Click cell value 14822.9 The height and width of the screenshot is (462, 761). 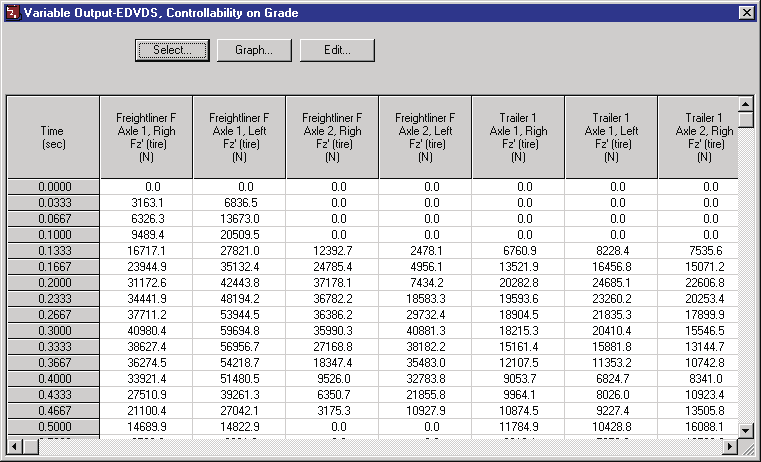pyautogui.click(x=240, y=427)
